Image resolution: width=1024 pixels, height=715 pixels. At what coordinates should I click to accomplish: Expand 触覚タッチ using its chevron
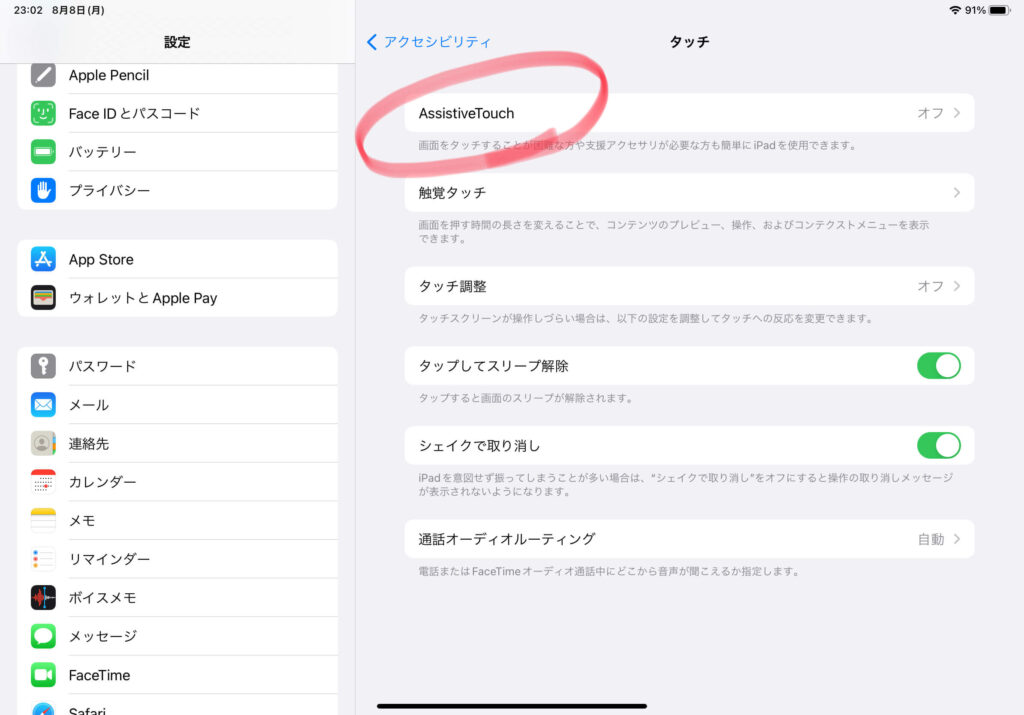pyautogui.click(x=957, y=193)
